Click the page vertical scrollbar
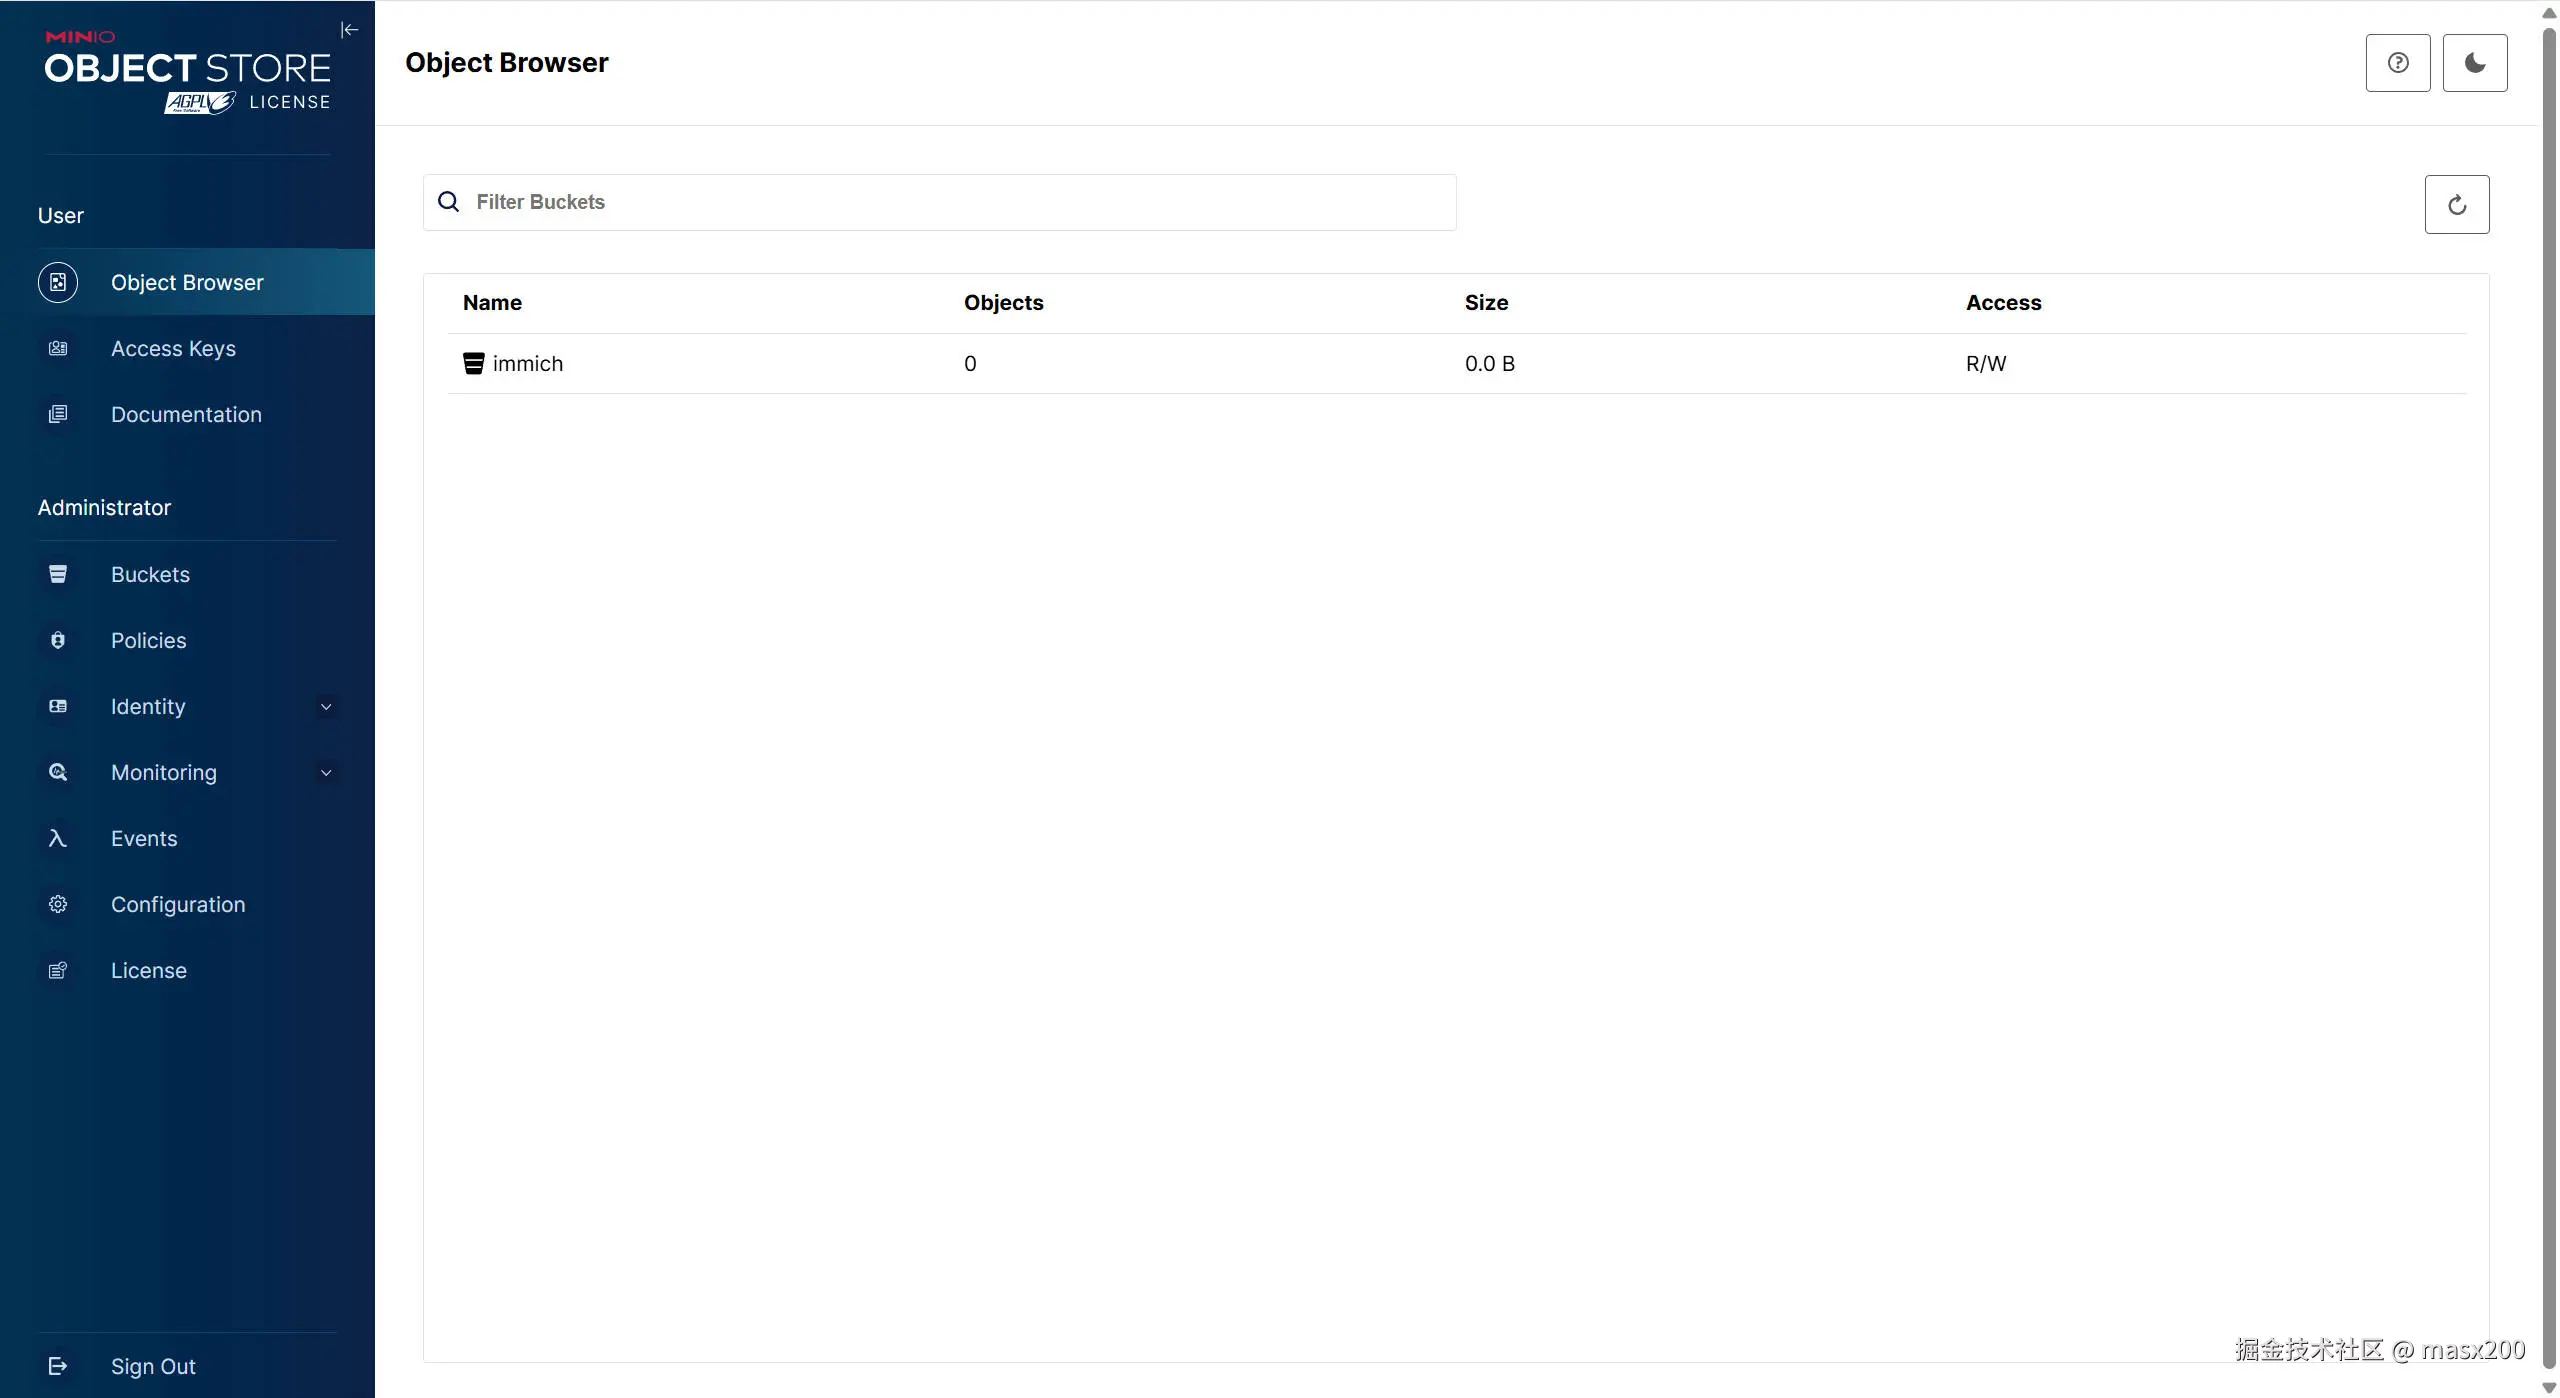Screen dimensions: 2560x1398 coord(2549,700)
